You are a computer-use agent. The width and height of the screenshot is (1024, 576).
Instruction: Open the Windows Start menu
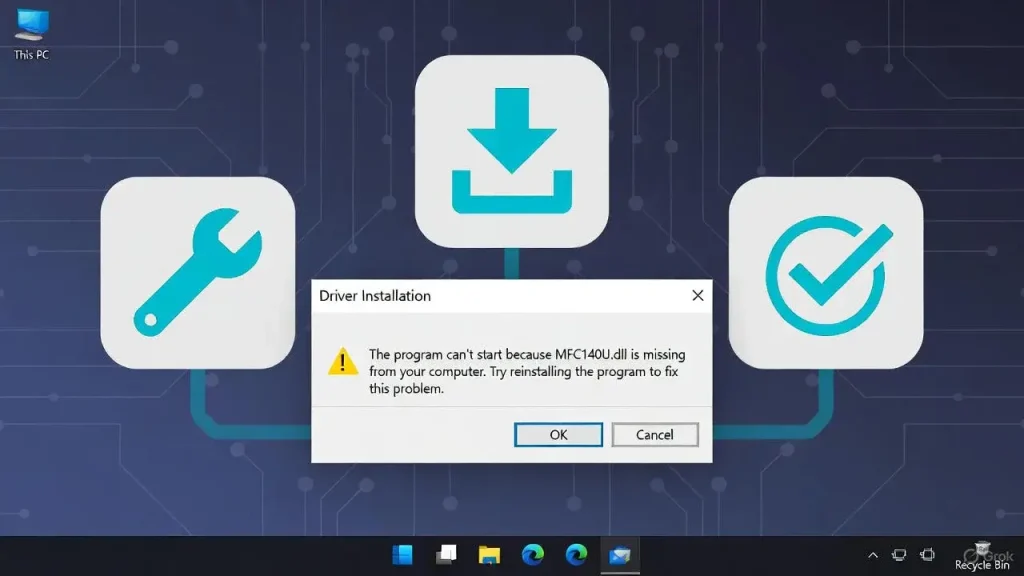tap(403, 553)
